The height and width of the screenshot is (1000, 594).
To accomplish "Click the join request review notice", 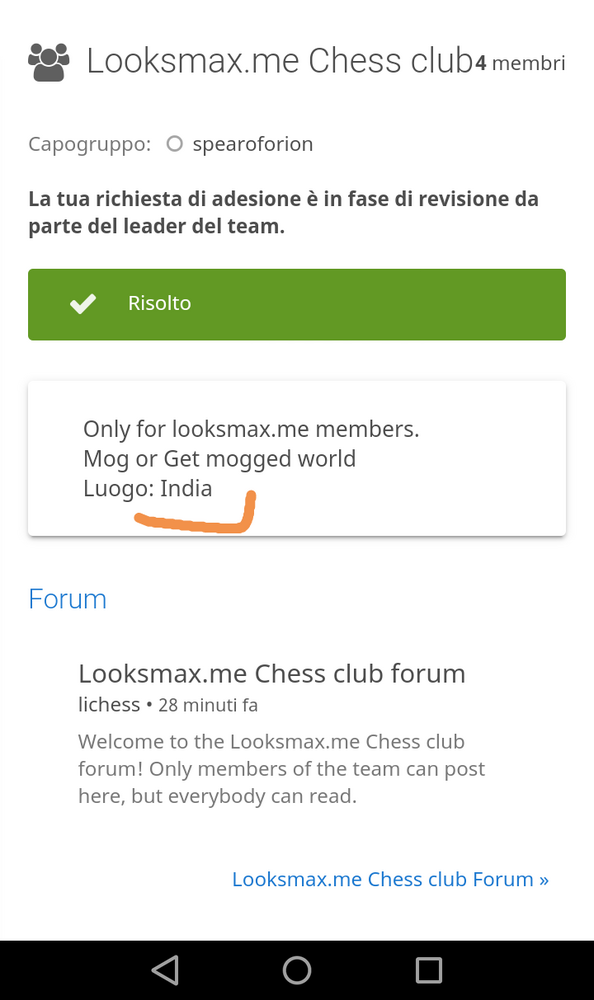I will coord(283,212).
